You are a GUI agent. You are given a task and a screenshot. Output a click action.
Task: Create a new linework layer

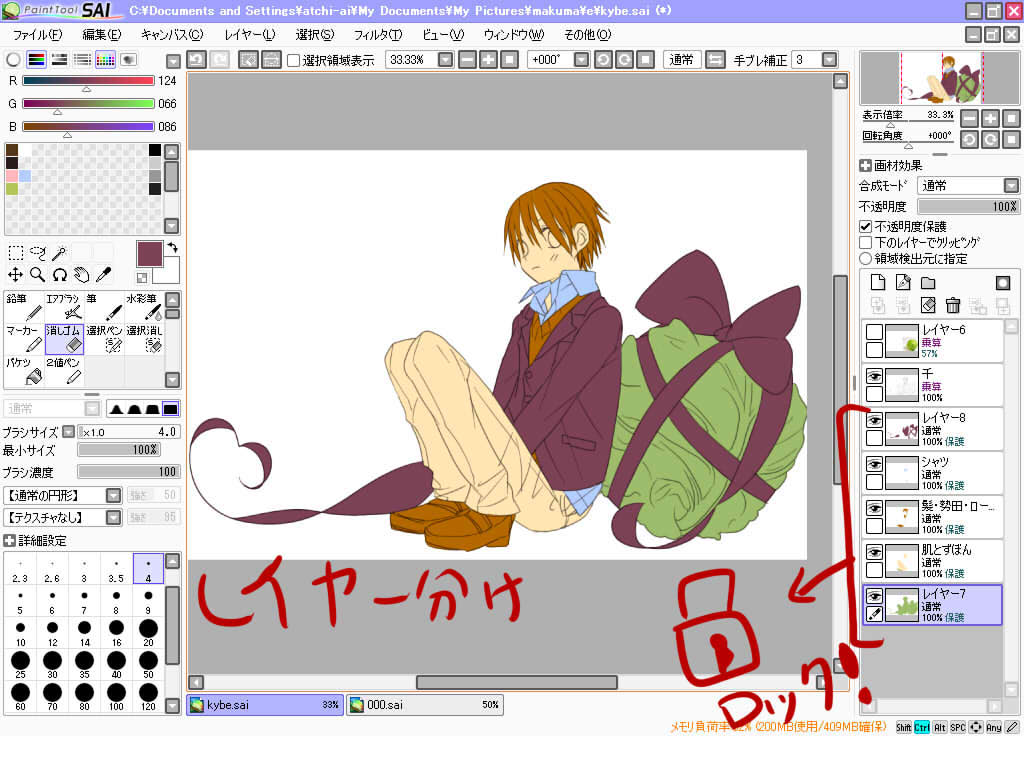(903, 282)
